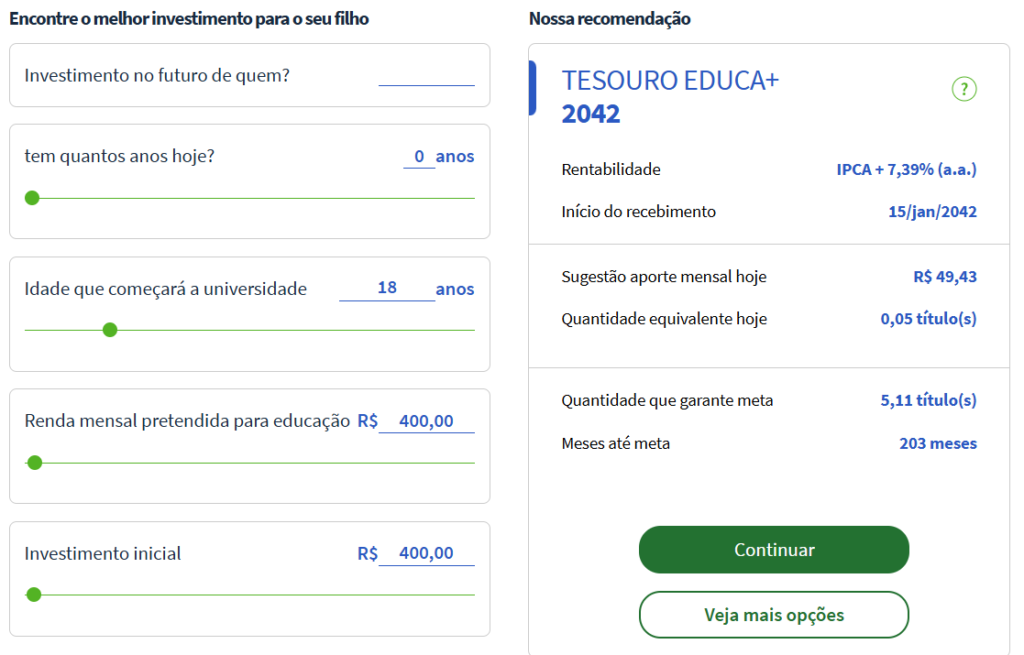Click the name field for investimento no futuro
Viewport: 1024px width, 655px height.
(426, 76)
